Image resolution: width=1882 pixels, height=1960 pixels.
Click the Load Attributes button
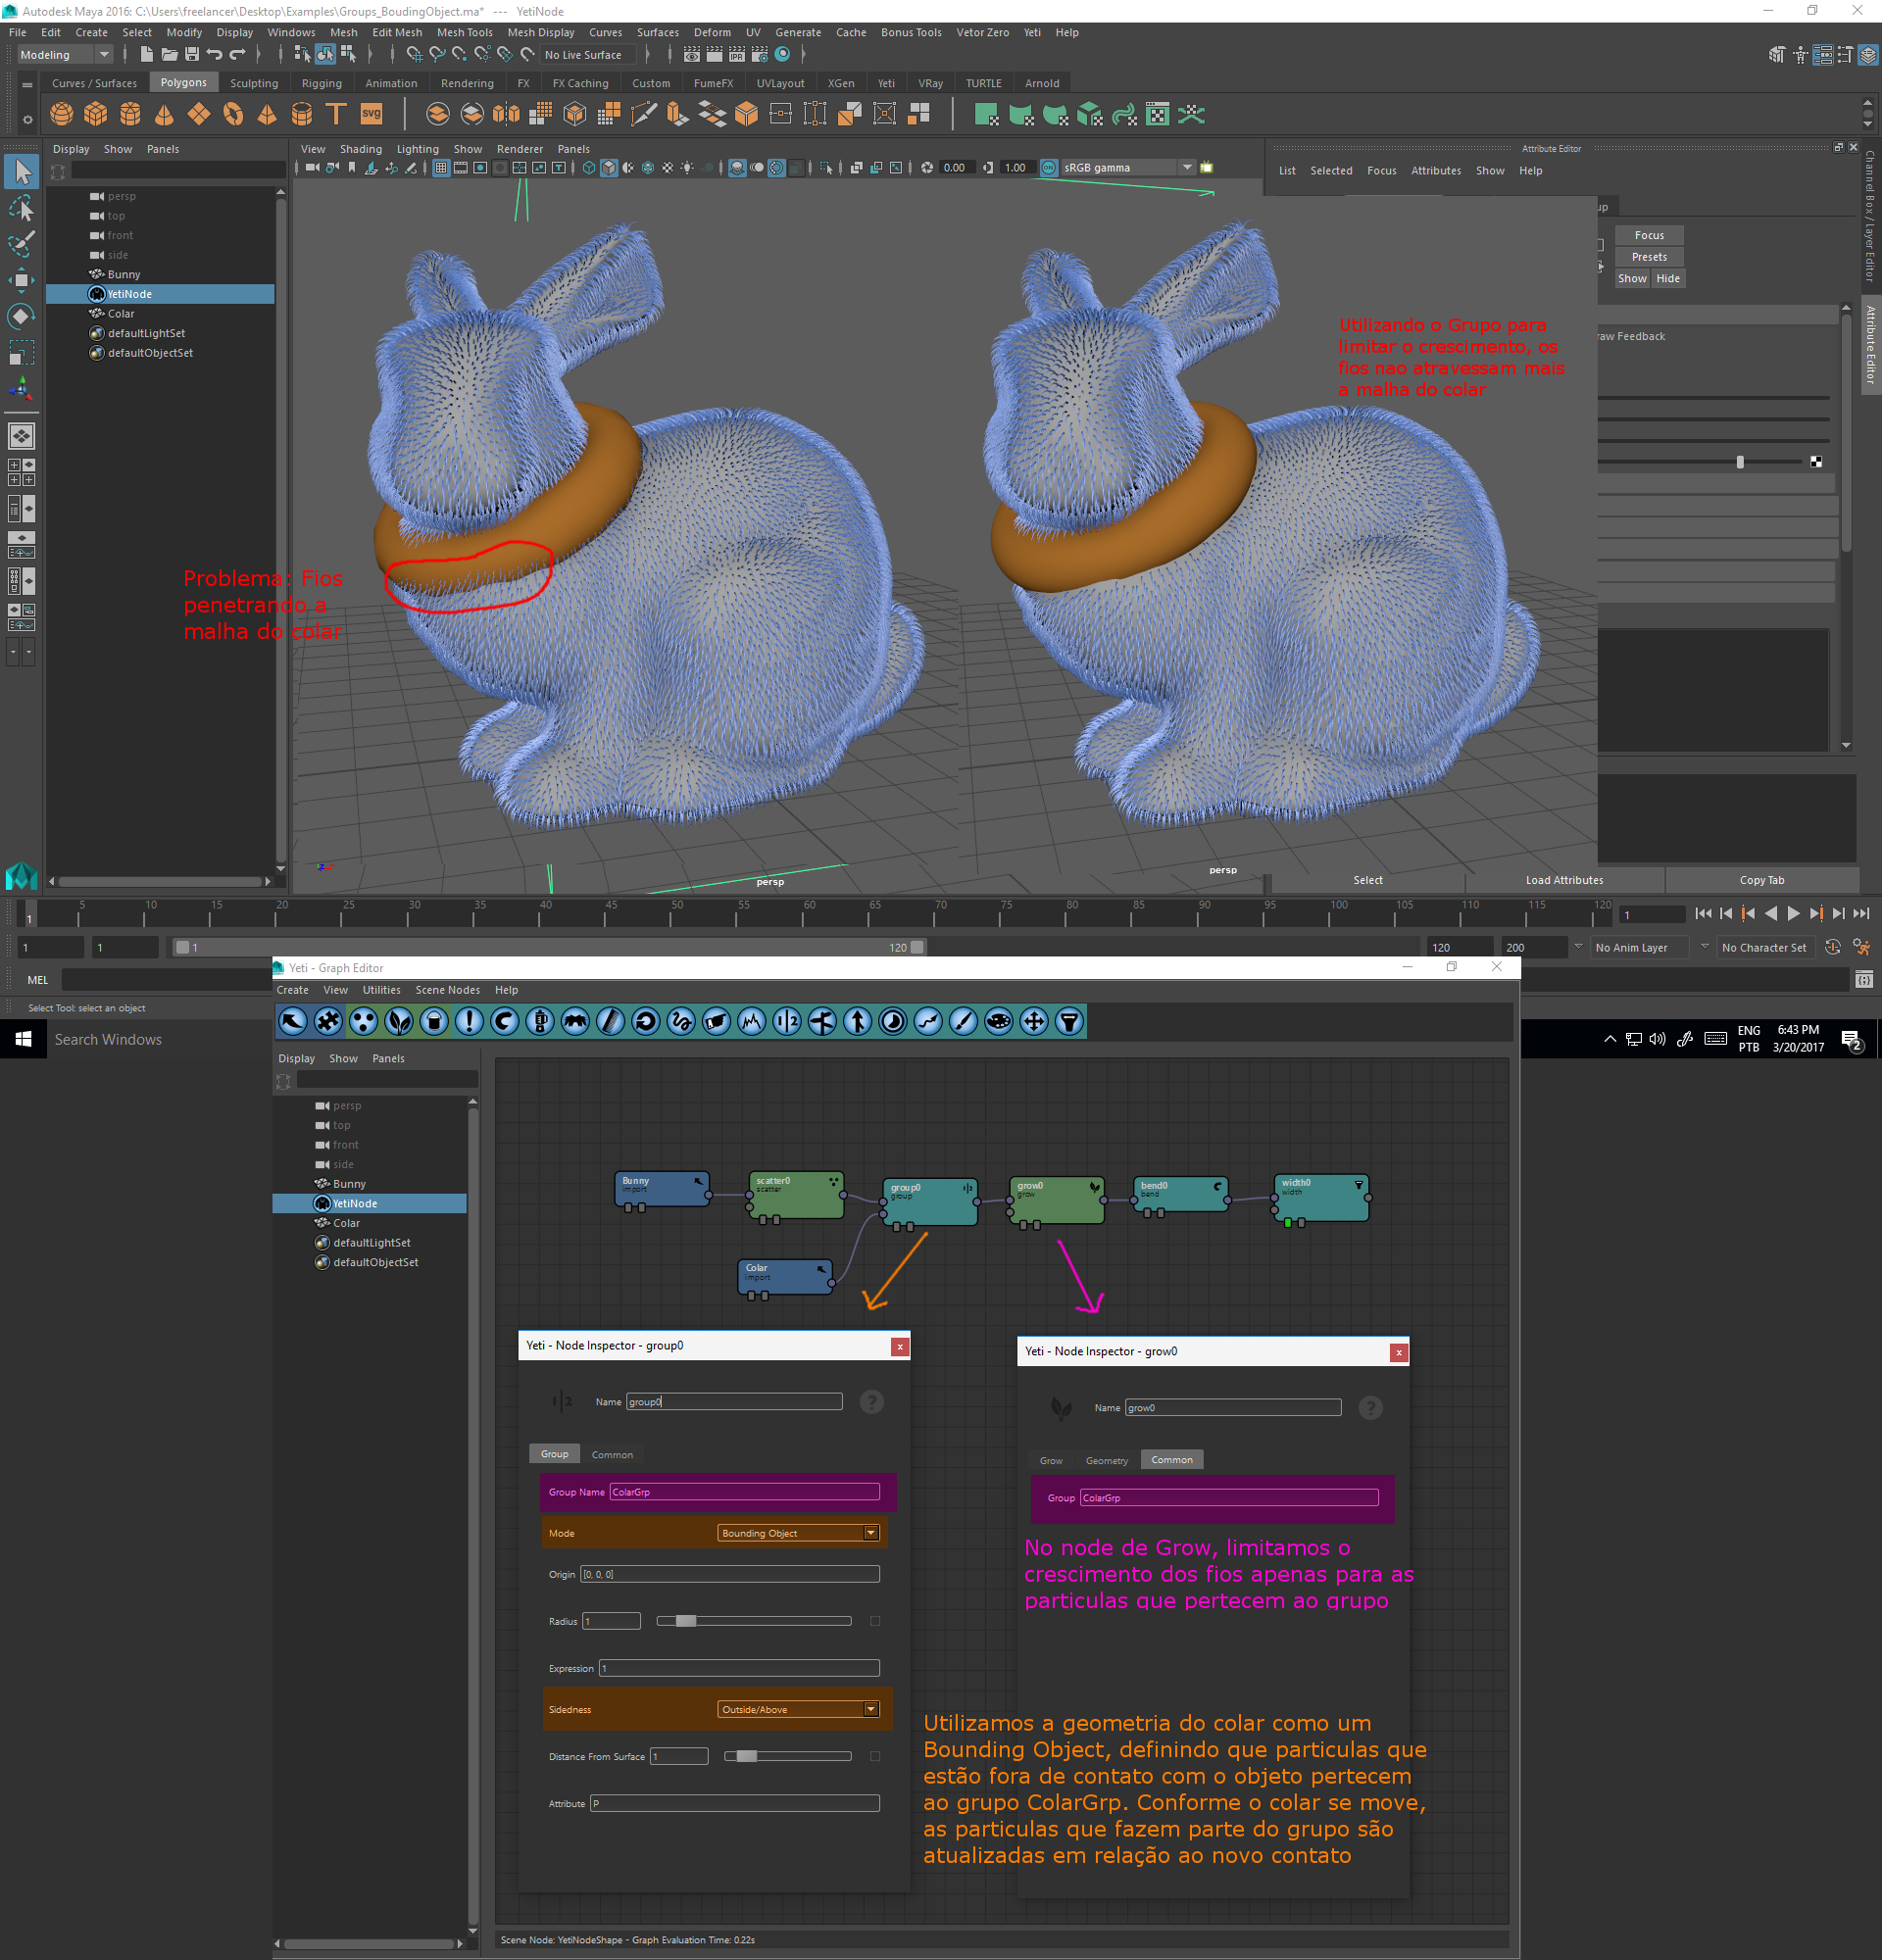pos(1564,880)
